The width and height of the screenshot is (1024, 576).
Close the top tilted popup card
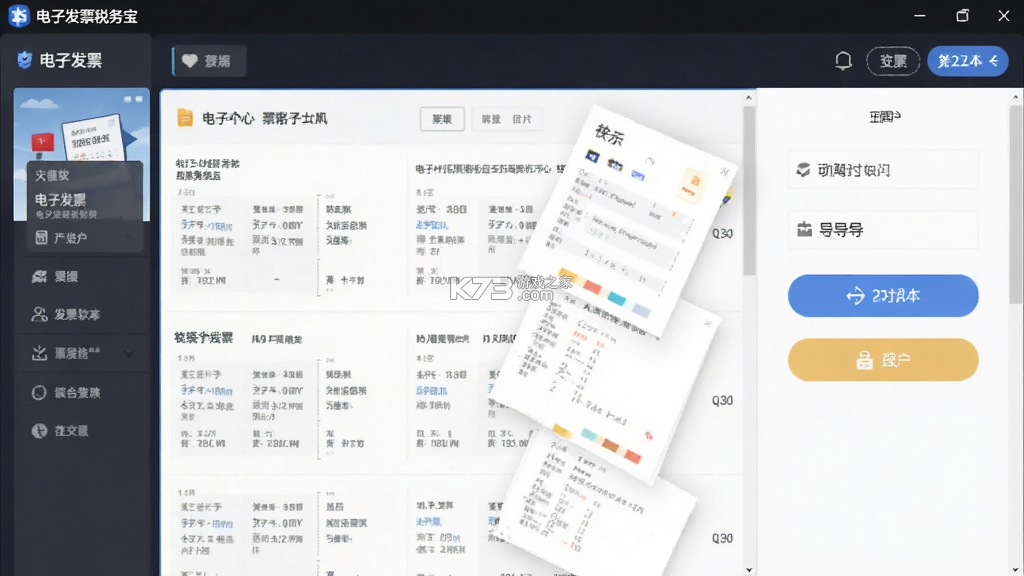(724, 171)
